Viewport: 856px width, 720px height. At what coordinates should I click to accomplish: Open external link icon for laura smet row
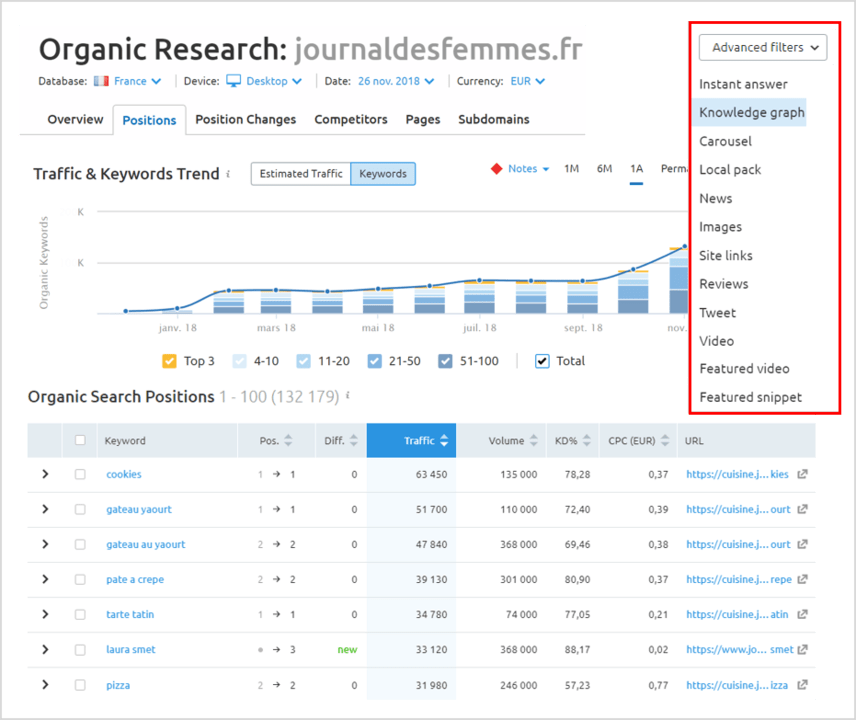(x=802, y=649)
